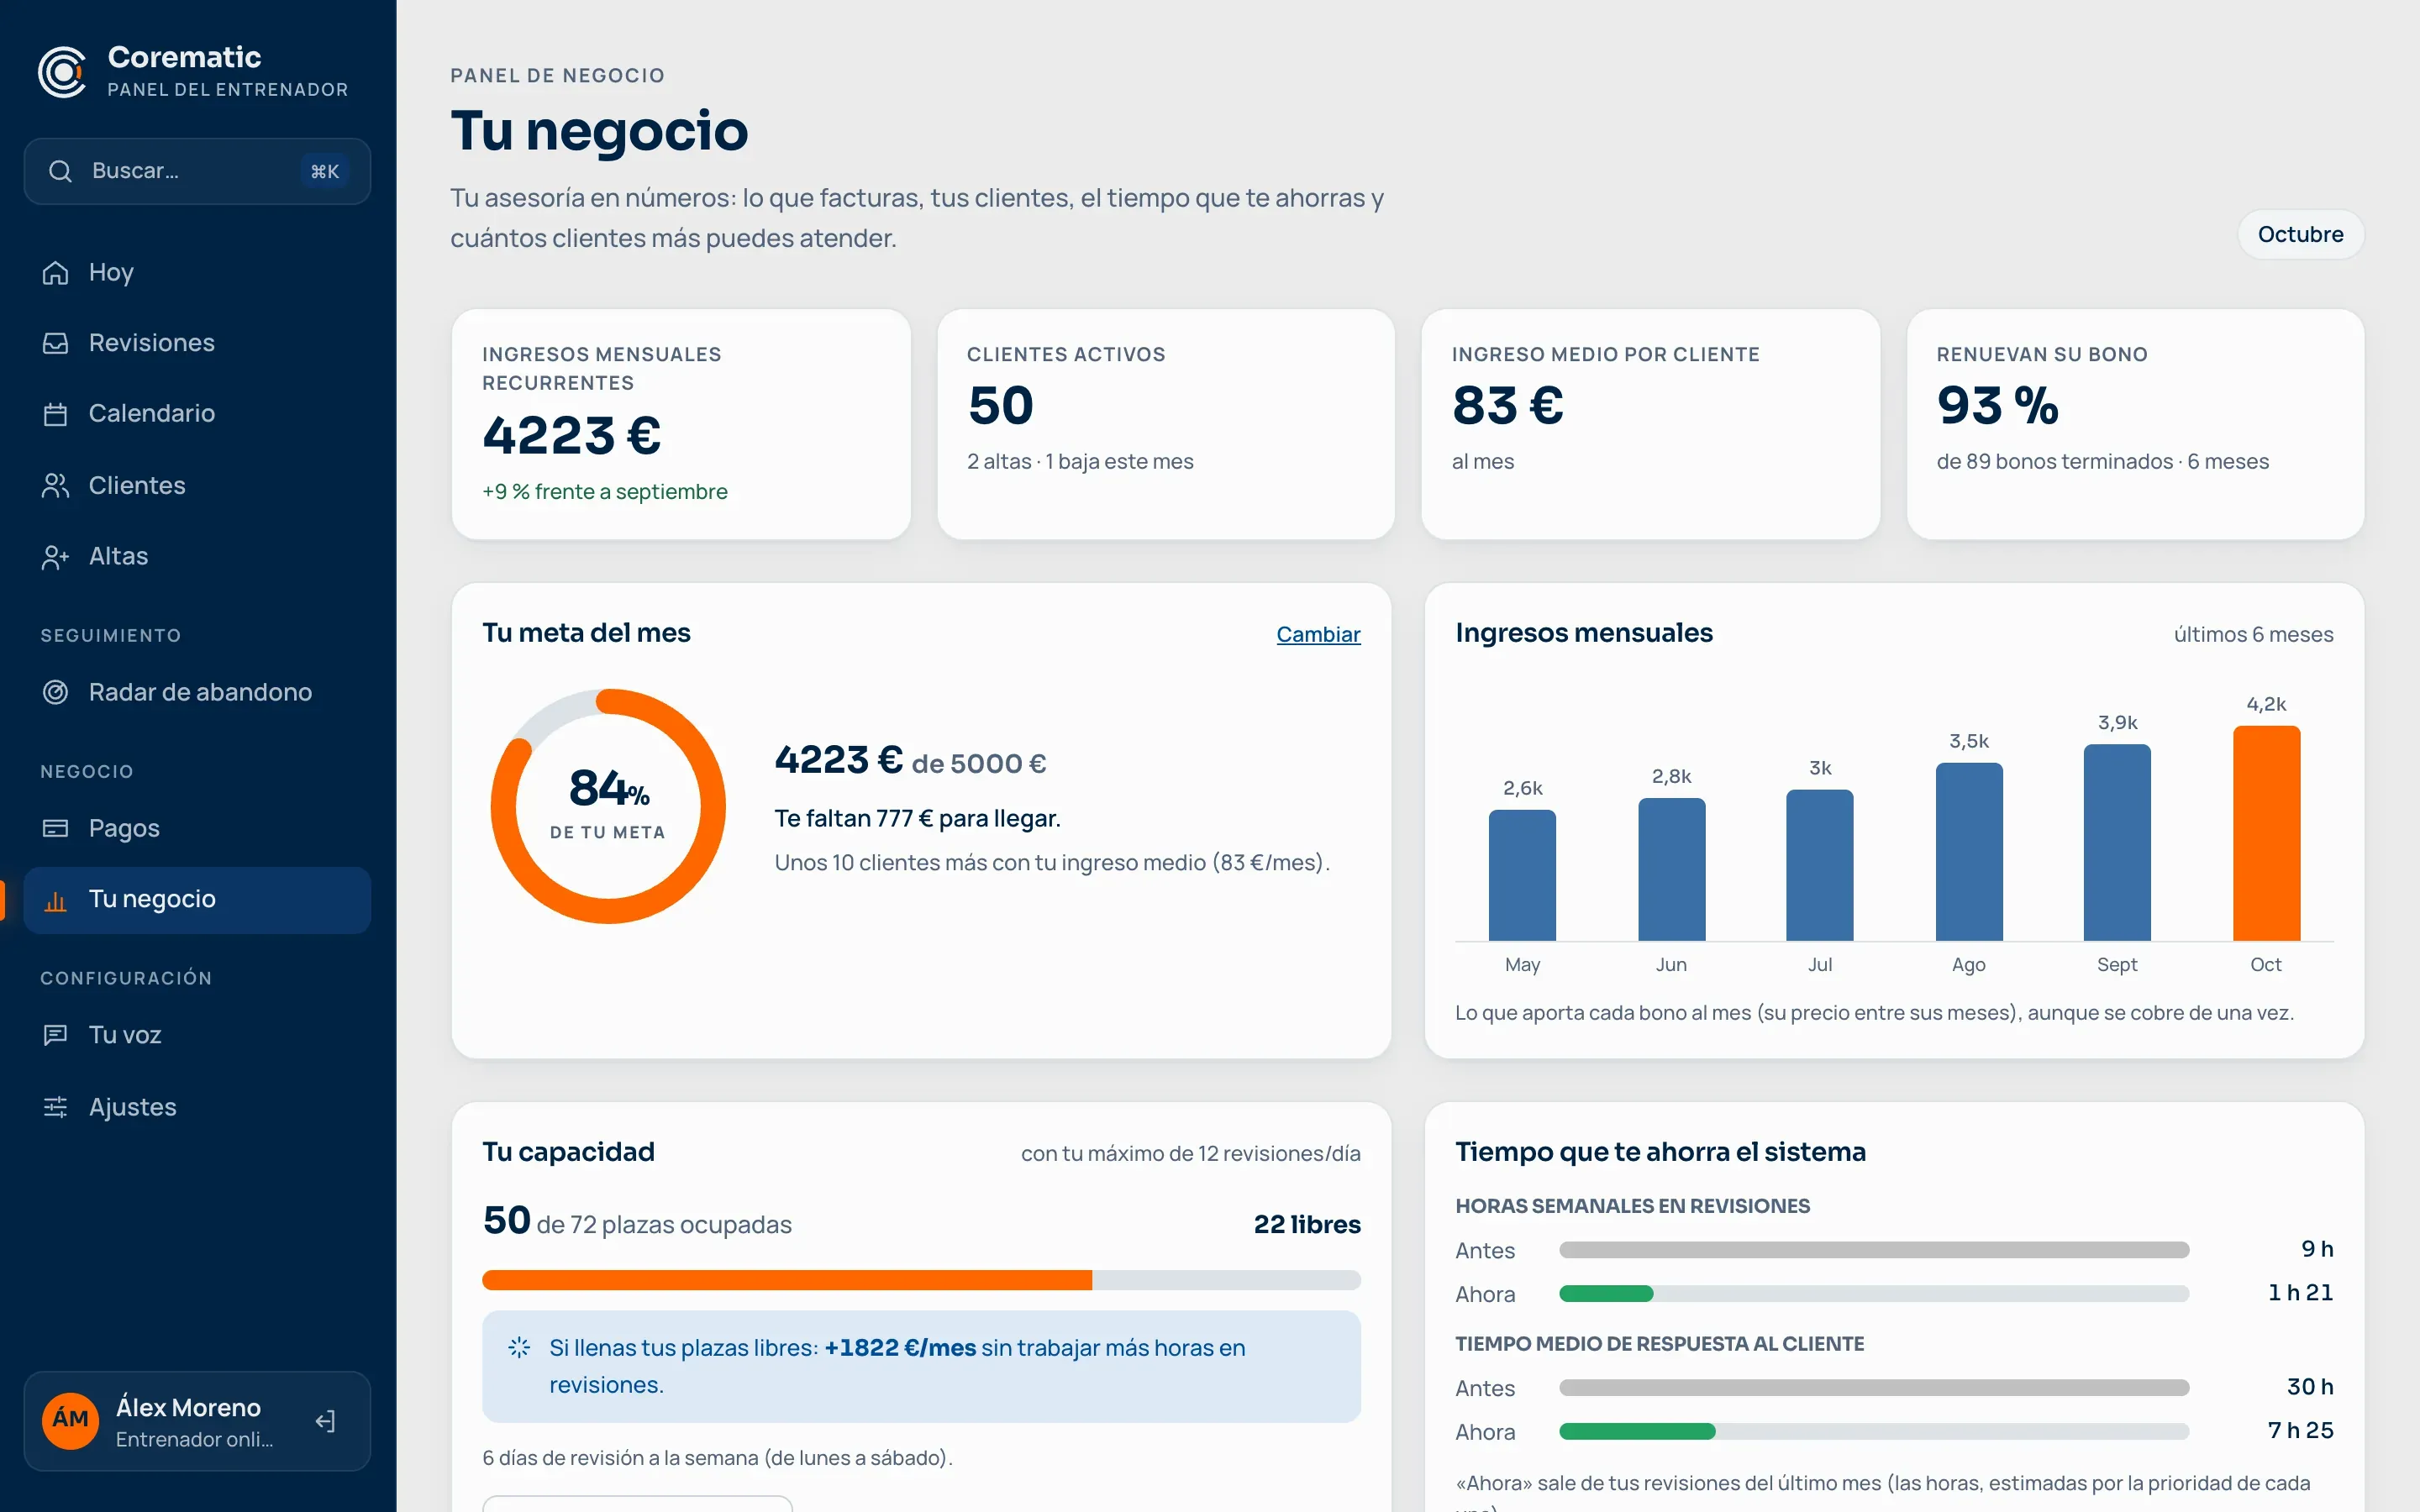Open Álex Moreno profile card

(197, 1421)
